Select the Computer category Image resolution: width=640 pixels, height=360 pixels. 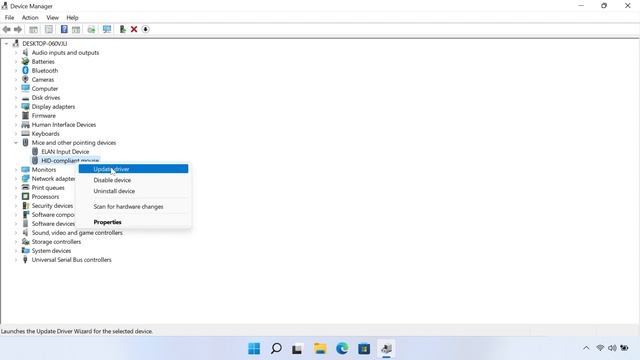[x=45, y=89]
